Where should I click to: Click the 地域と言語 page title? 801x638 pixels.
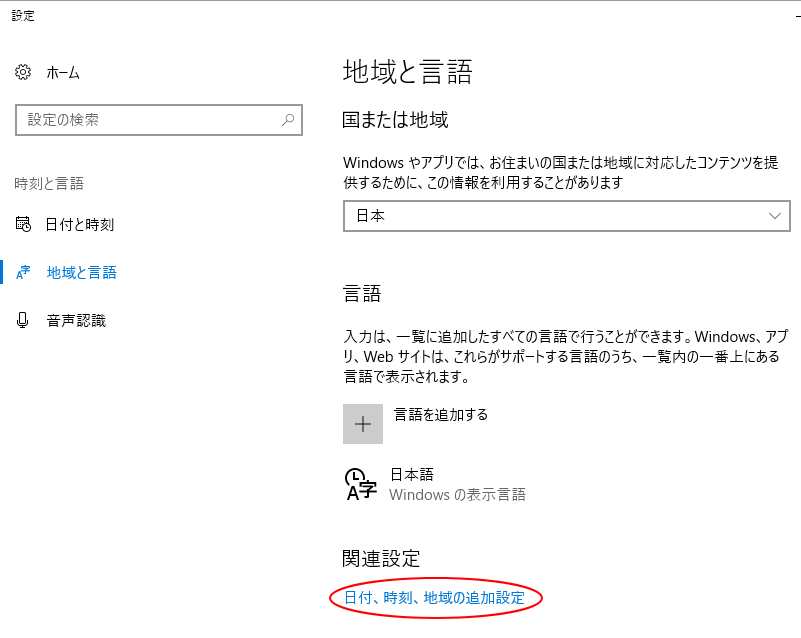click(407, 72)
